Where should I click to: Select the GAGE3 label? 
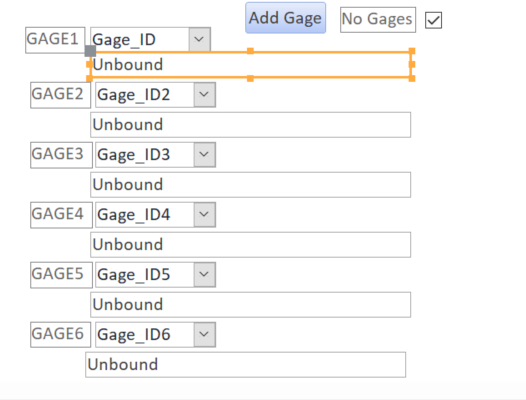click(61, 155)
